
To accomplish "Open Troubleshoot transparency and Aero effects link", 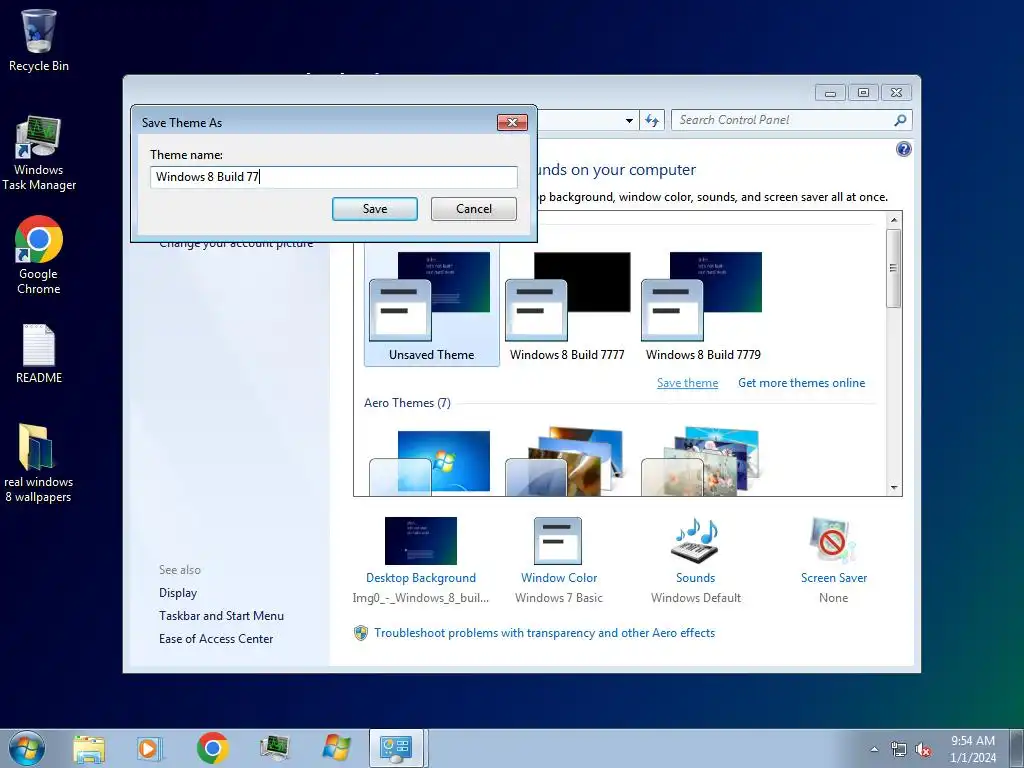I will coord(545,633).
